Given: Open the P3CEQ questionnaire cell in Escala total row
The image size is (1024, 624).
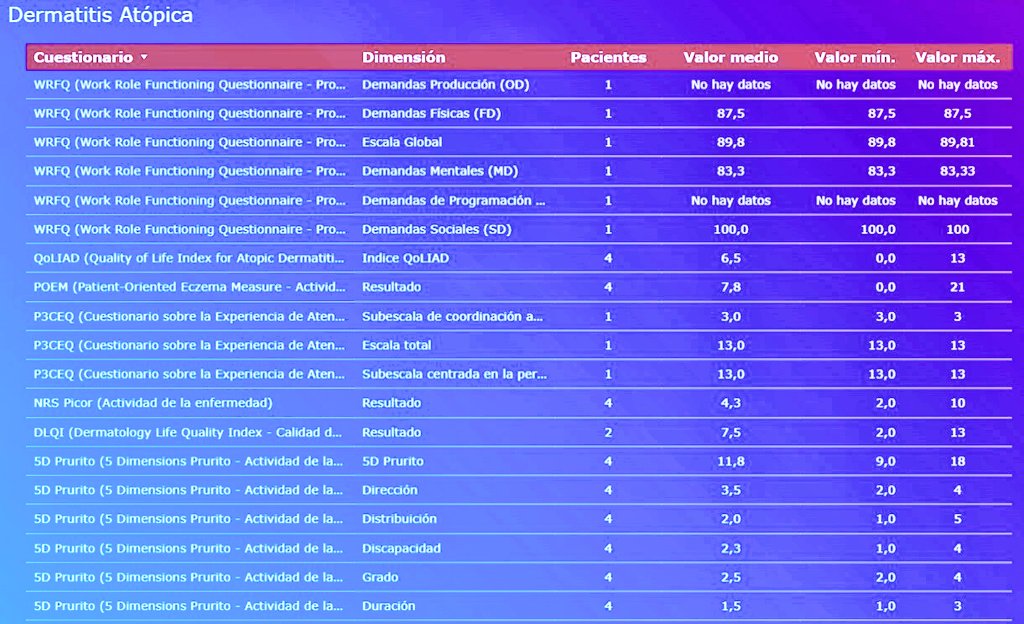Looking at the screenshot, I should (189, 345).
